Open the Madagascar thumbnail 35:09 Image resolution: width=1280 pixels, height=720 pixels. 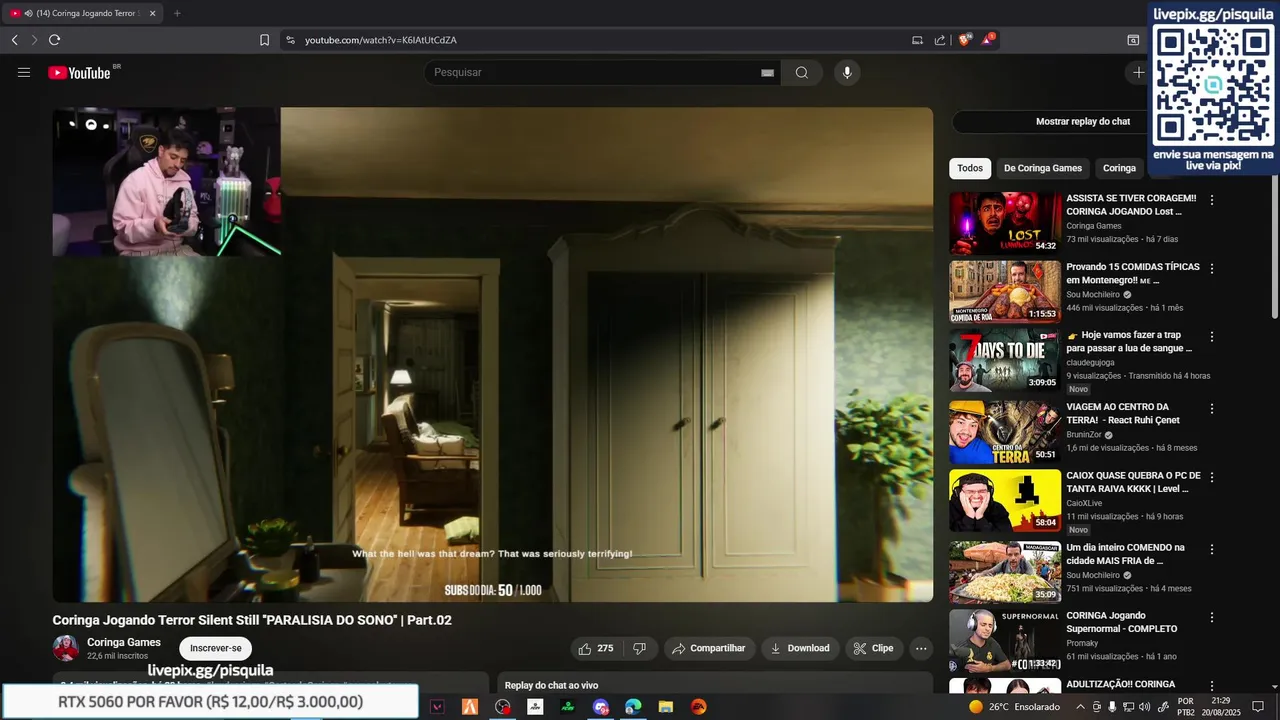pos(1005,572)
